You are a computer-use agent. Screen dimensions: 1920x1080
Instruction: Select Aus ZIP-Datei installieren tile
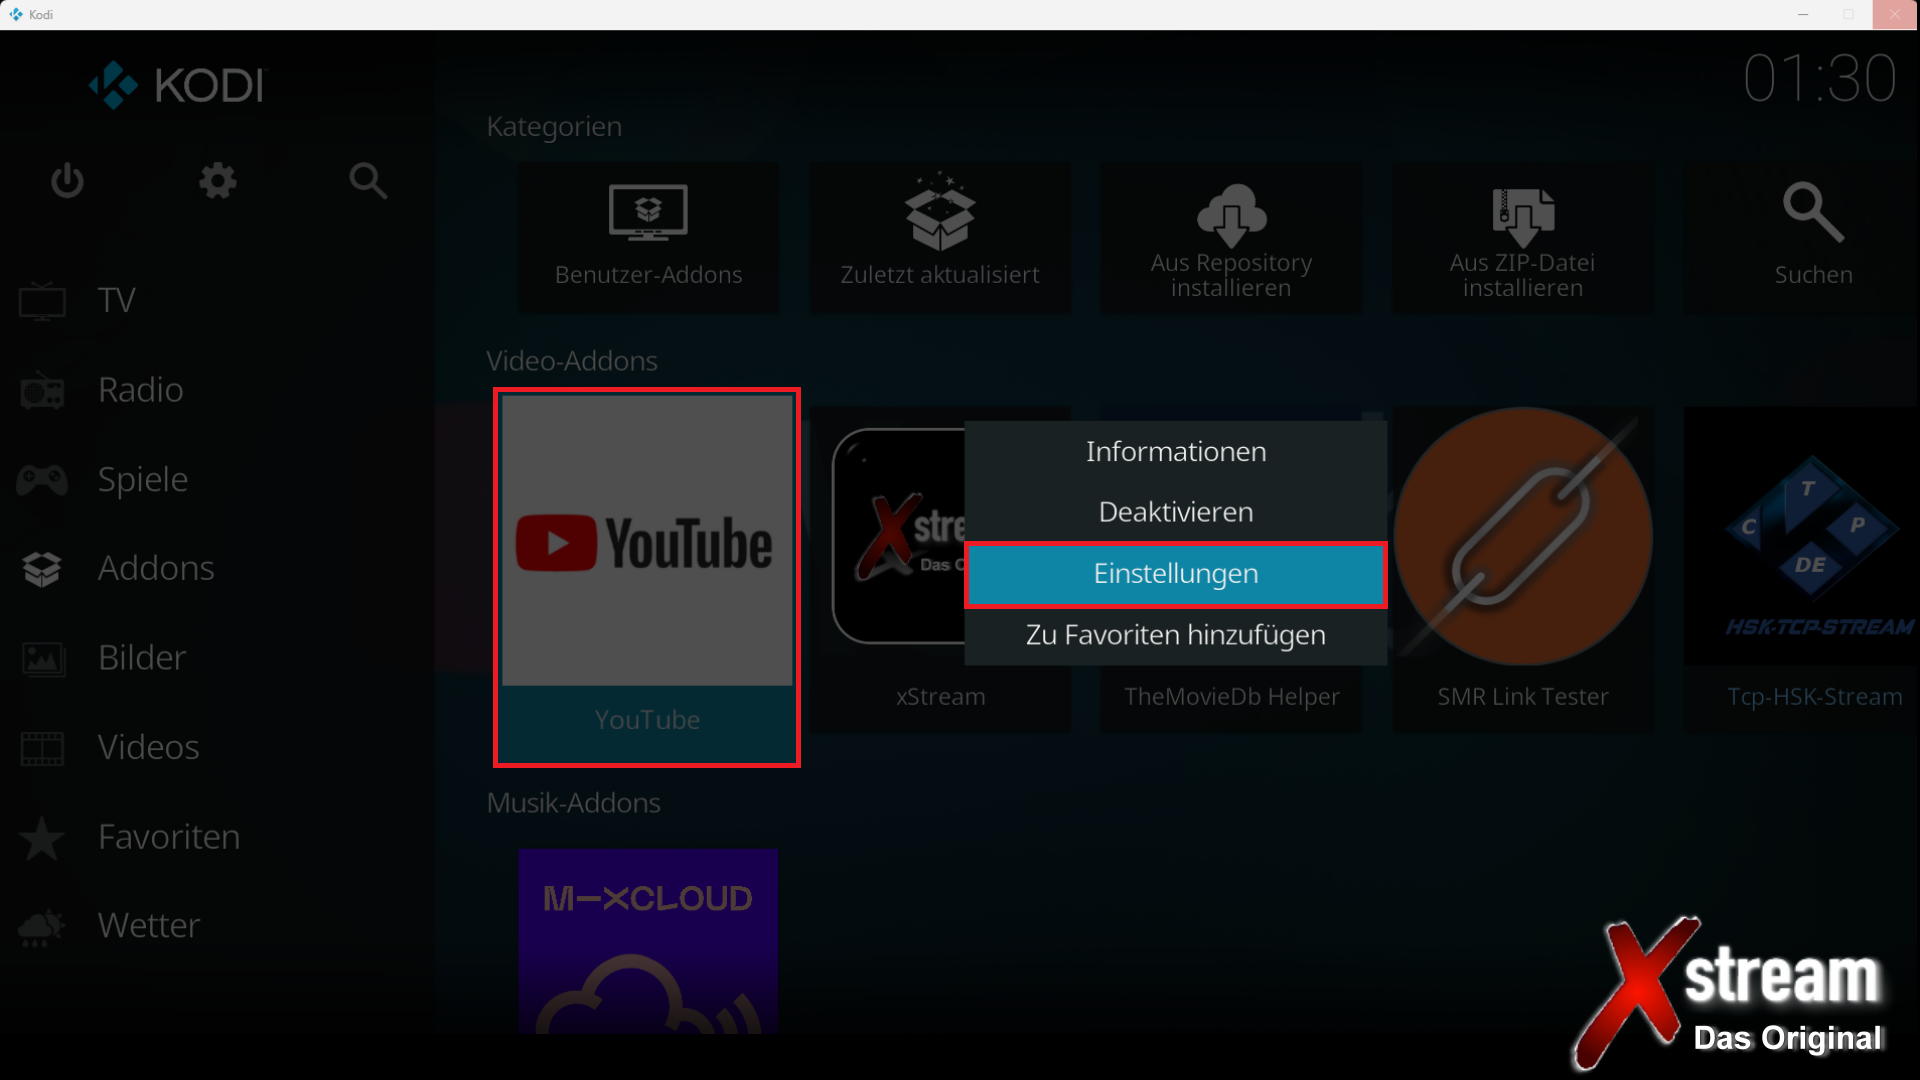[x=1522, y=238]
